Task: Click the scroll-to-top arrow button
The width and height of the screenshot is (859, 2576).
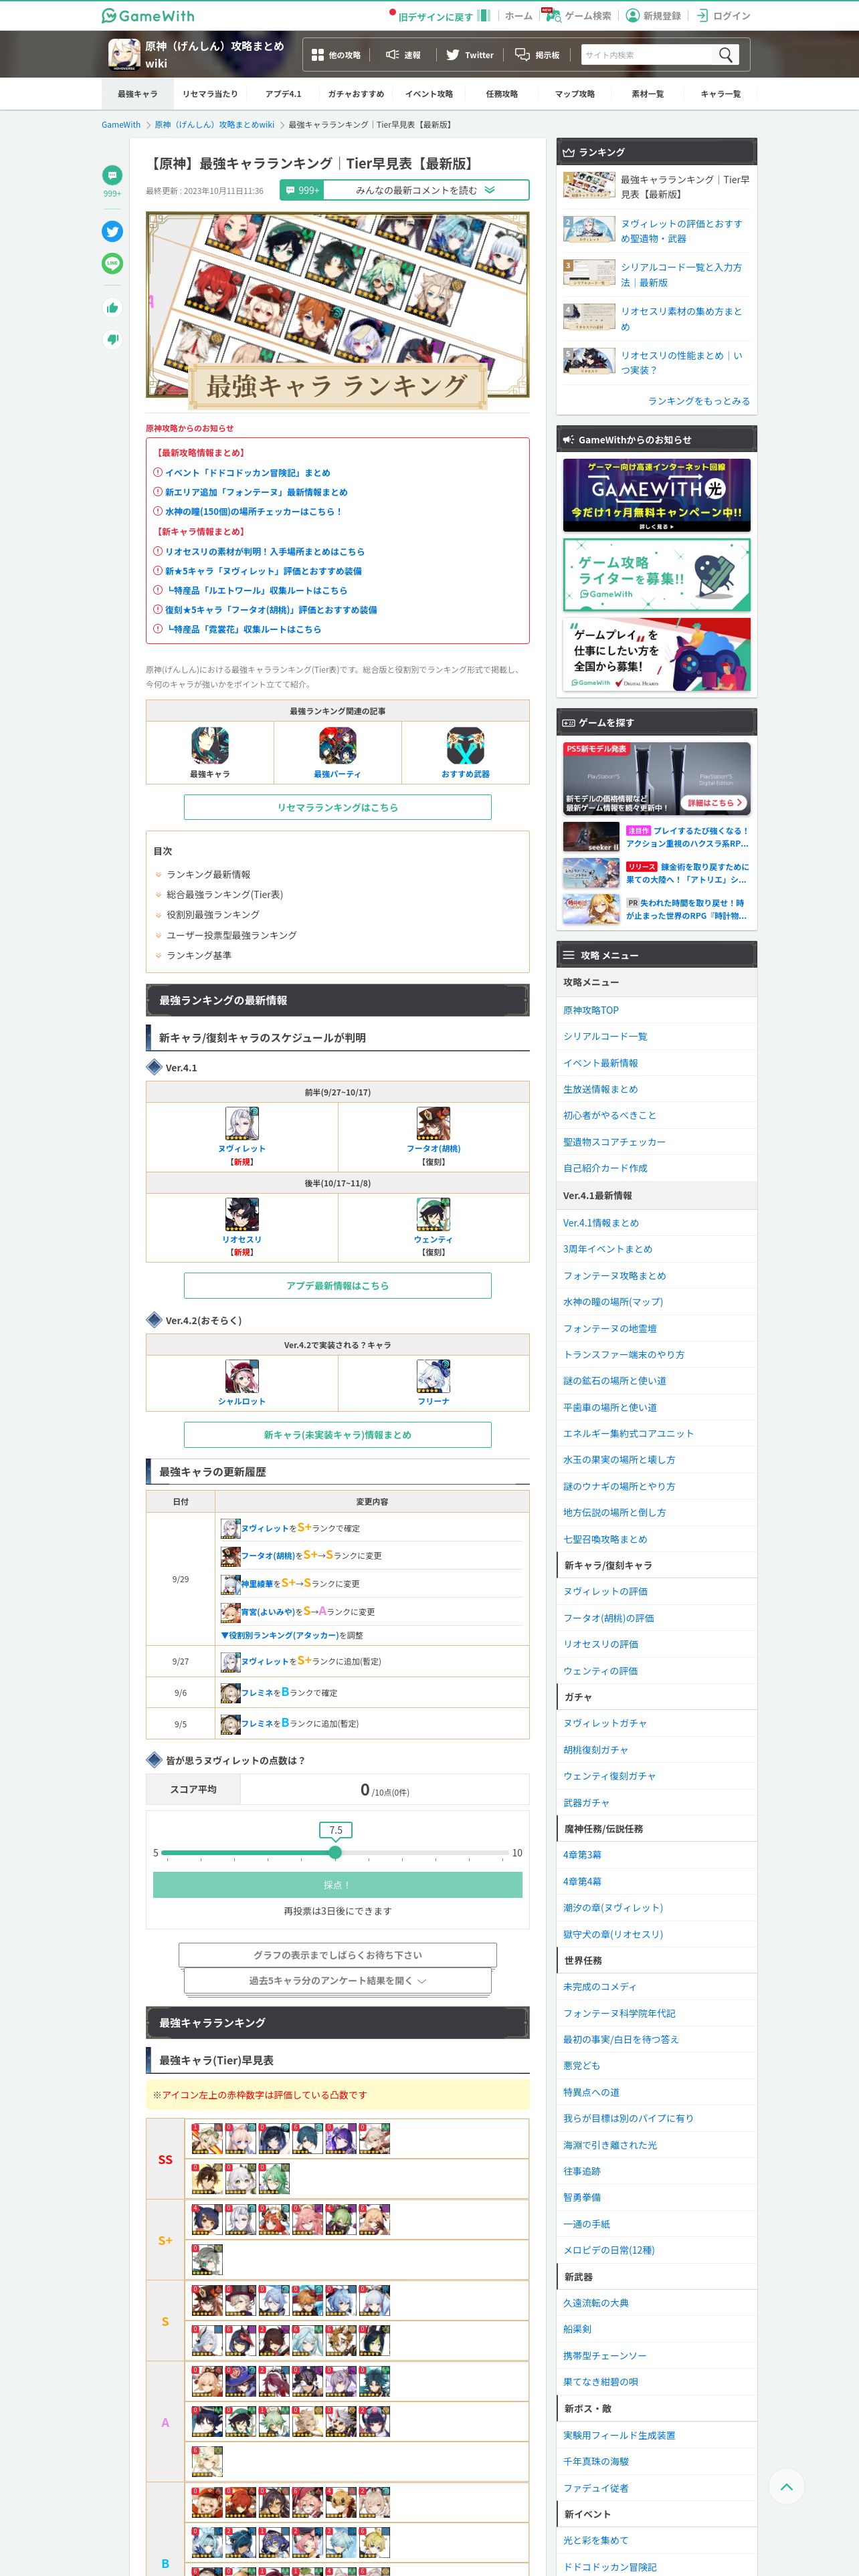Action: (786, 2486)
